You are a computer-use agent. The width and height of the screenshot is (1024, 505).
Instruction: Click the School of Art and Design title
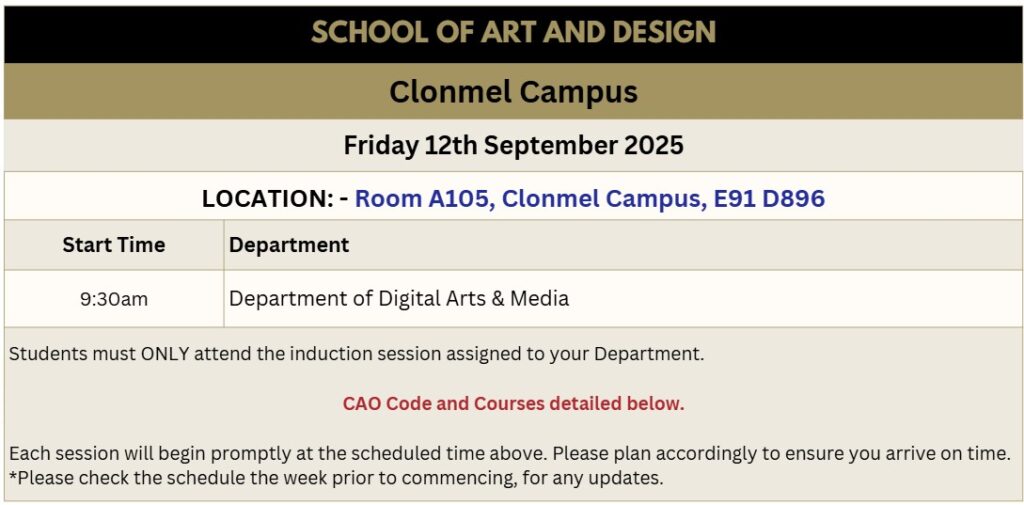(513, 32)
